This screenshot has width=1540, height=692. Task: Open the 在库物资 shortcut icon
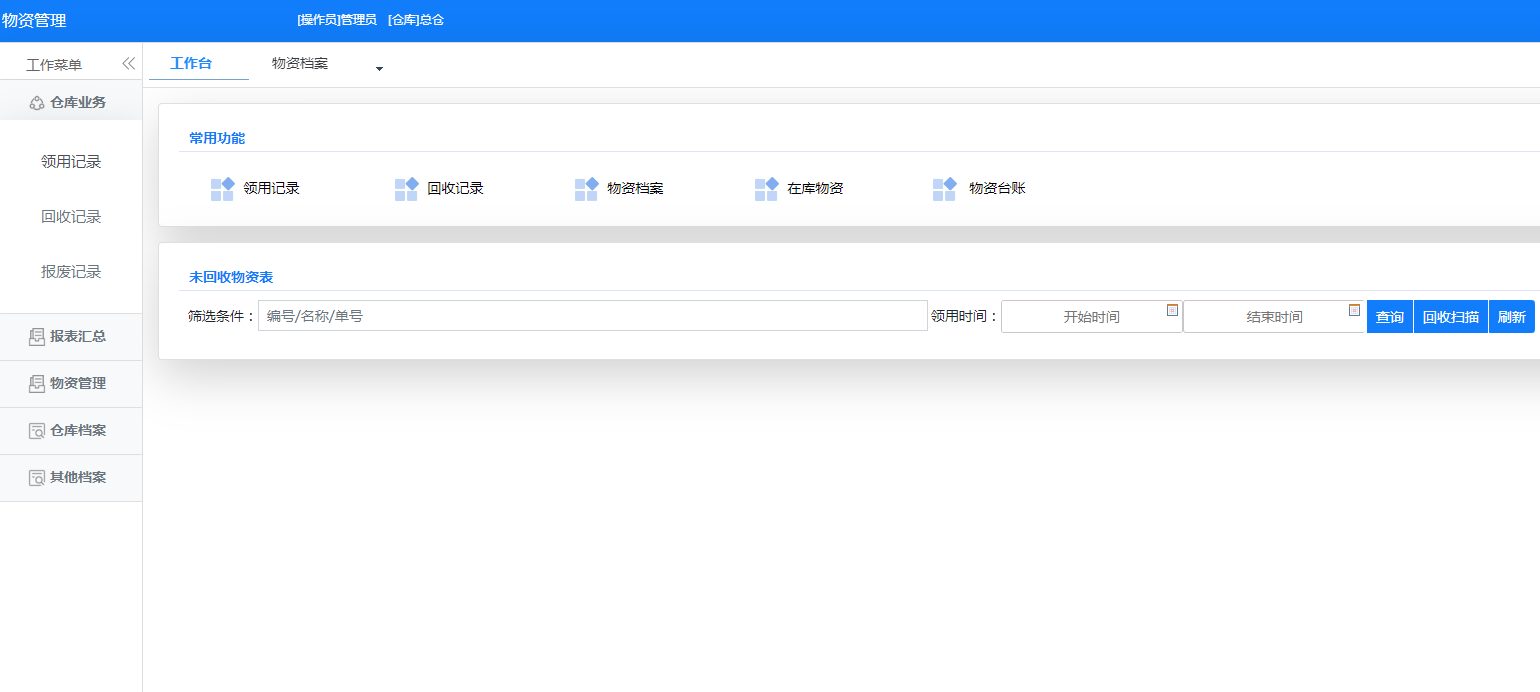[766, 189]
